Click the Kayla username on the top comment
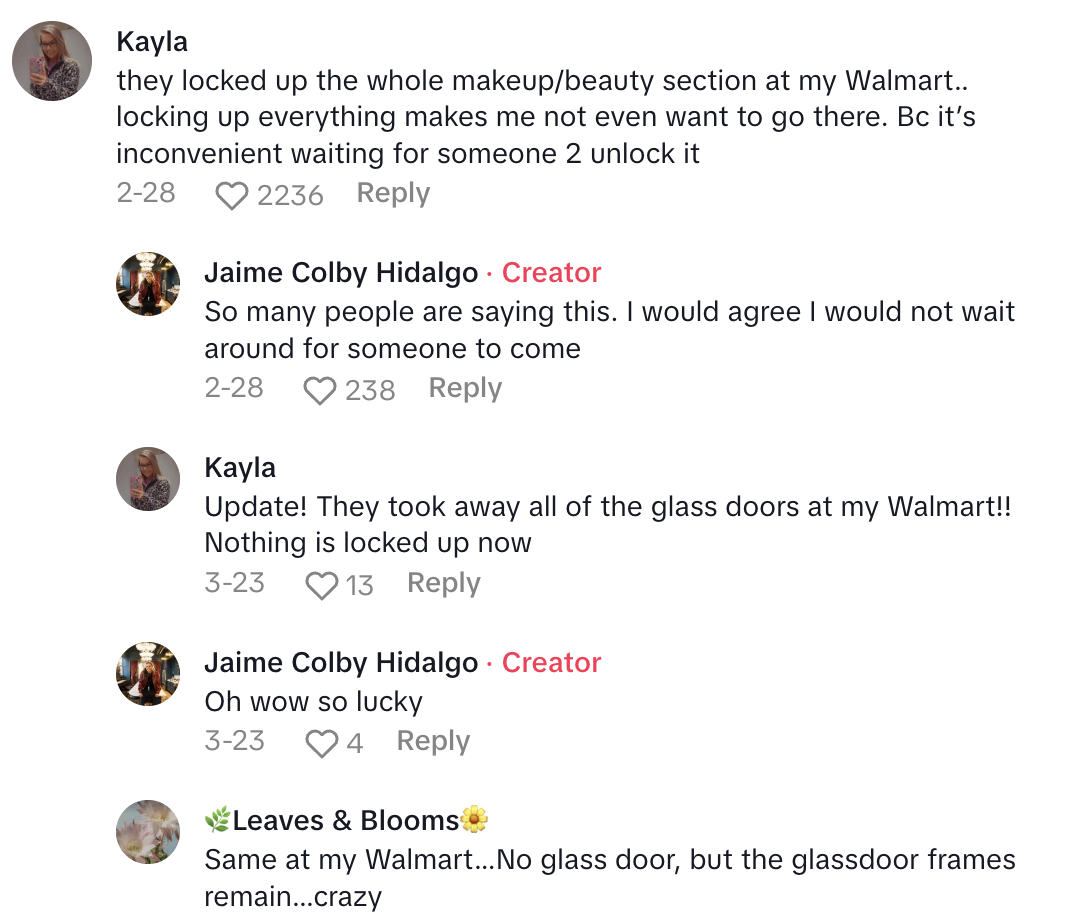1076x920 pixels. [152, 42]
